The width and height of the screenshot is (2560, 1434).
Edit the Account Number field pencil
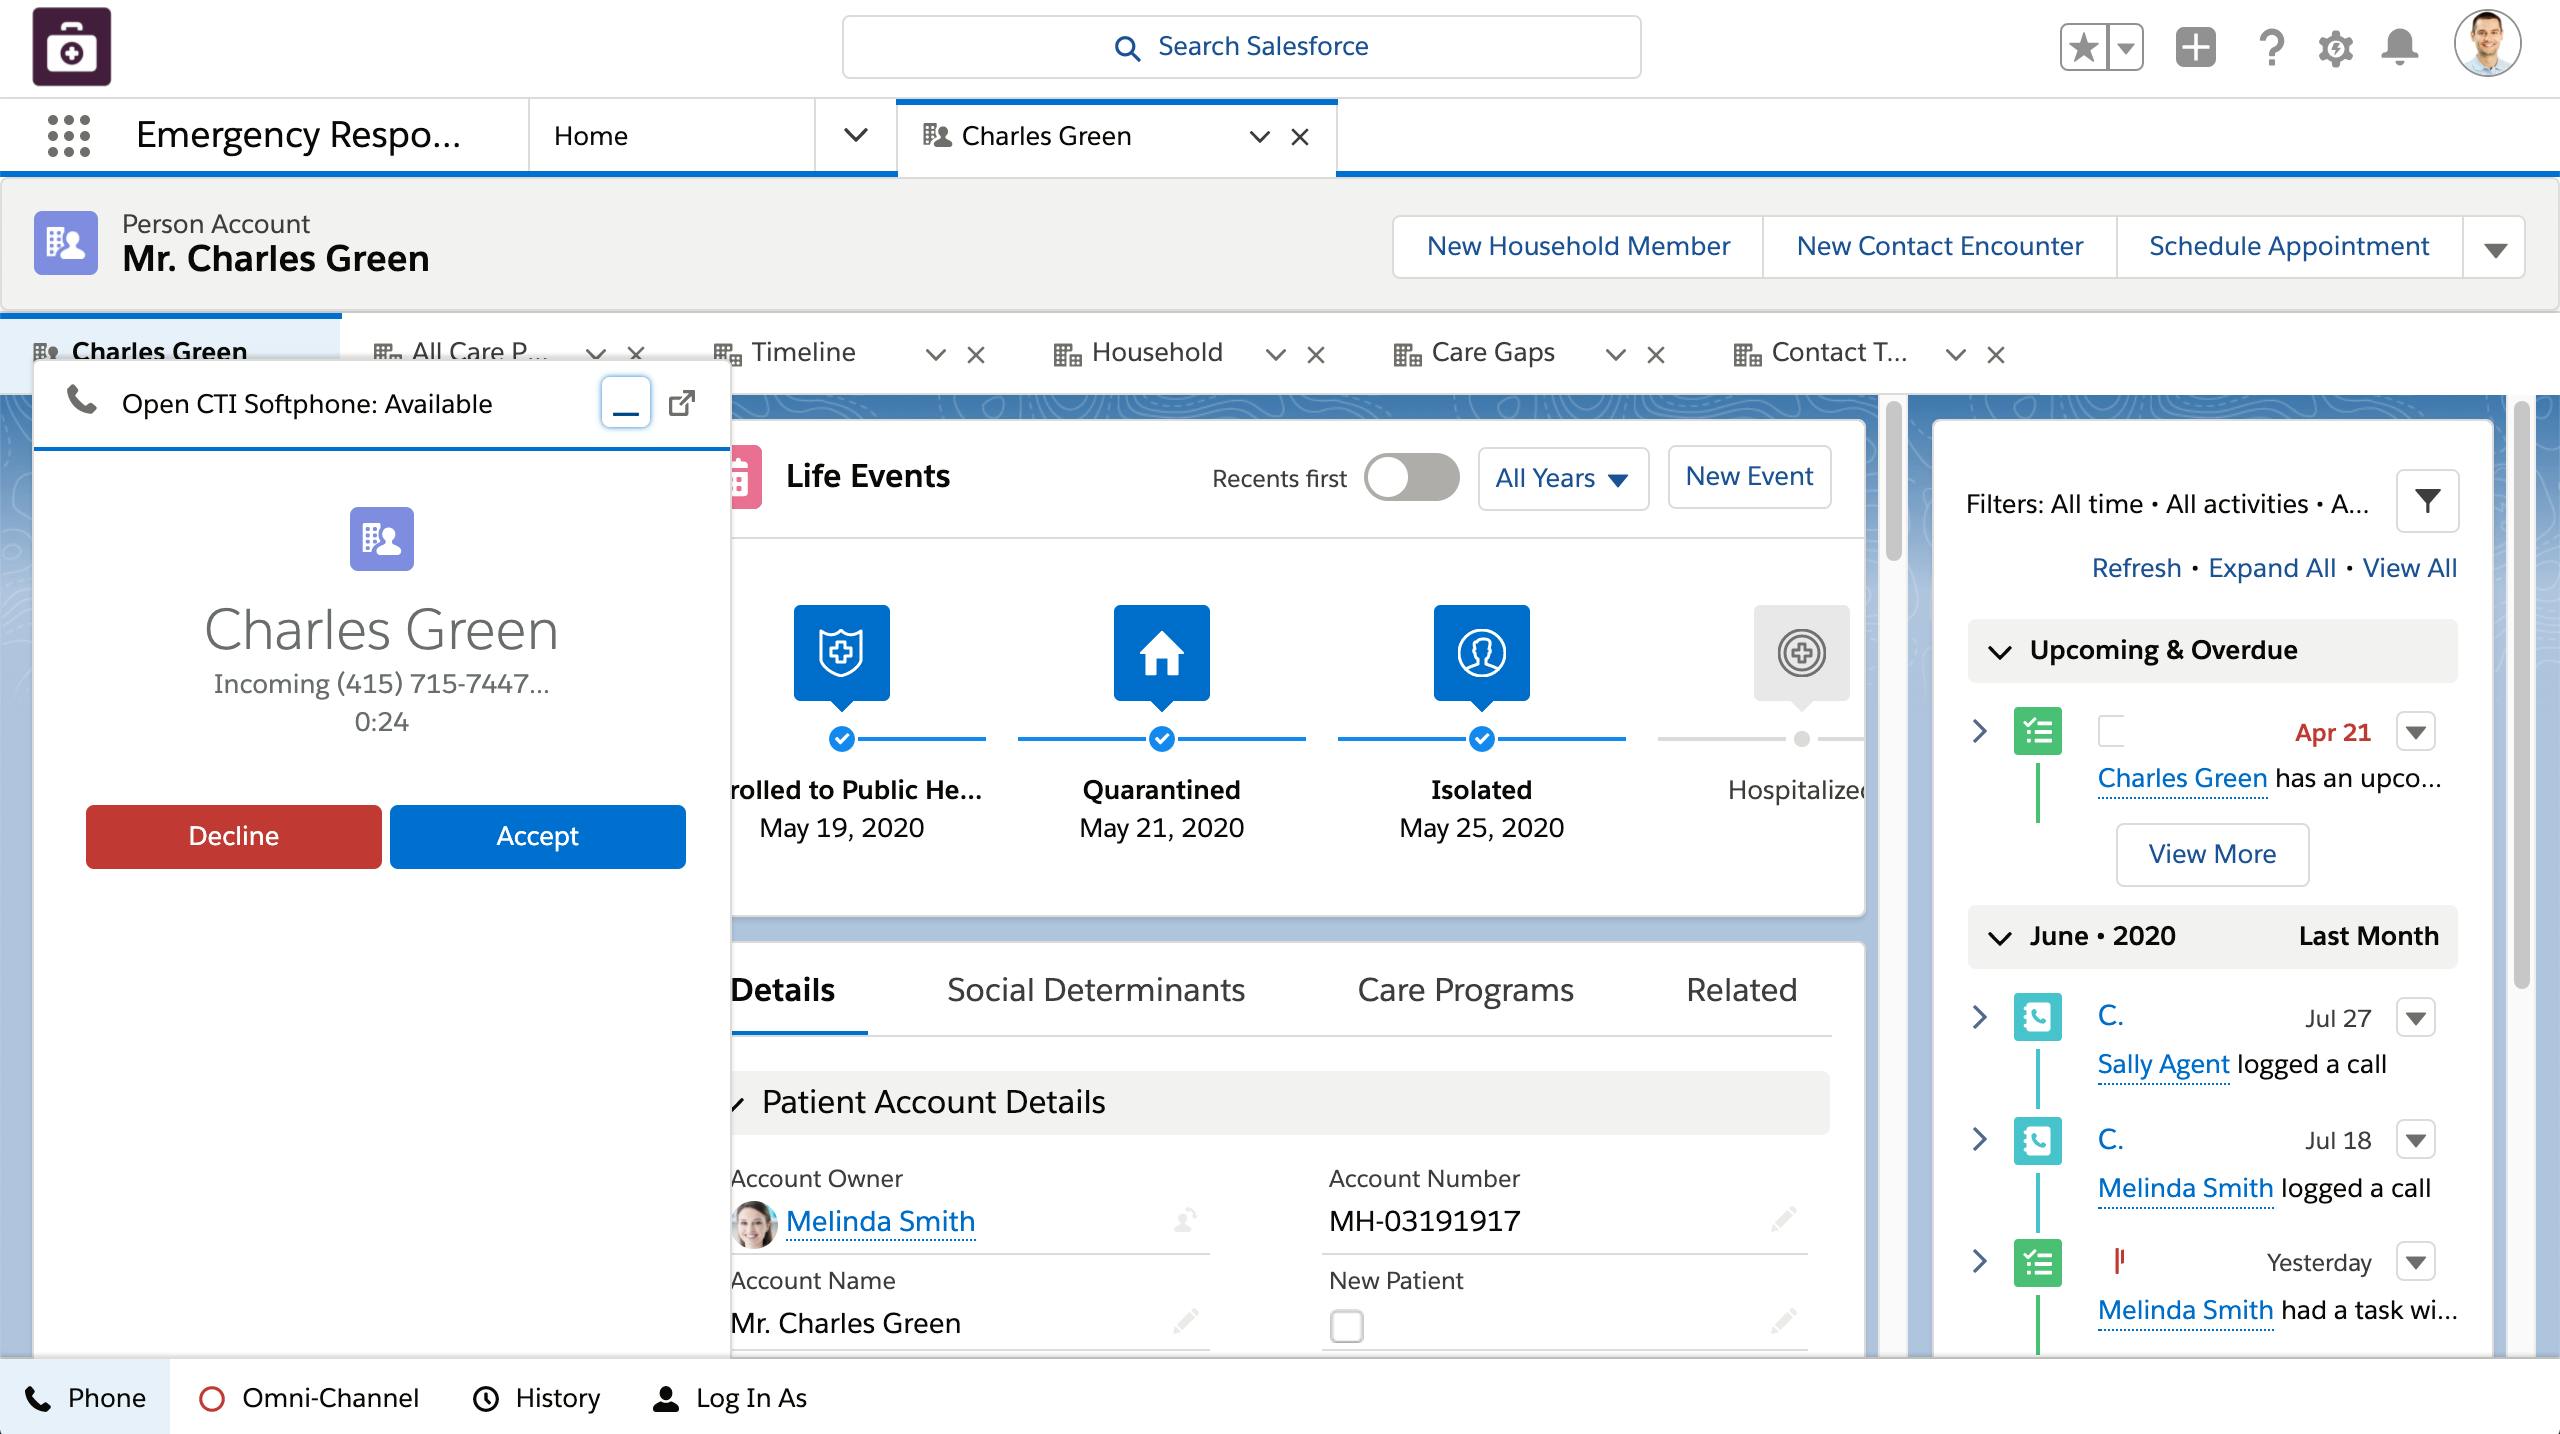tap(1784, 1220)
